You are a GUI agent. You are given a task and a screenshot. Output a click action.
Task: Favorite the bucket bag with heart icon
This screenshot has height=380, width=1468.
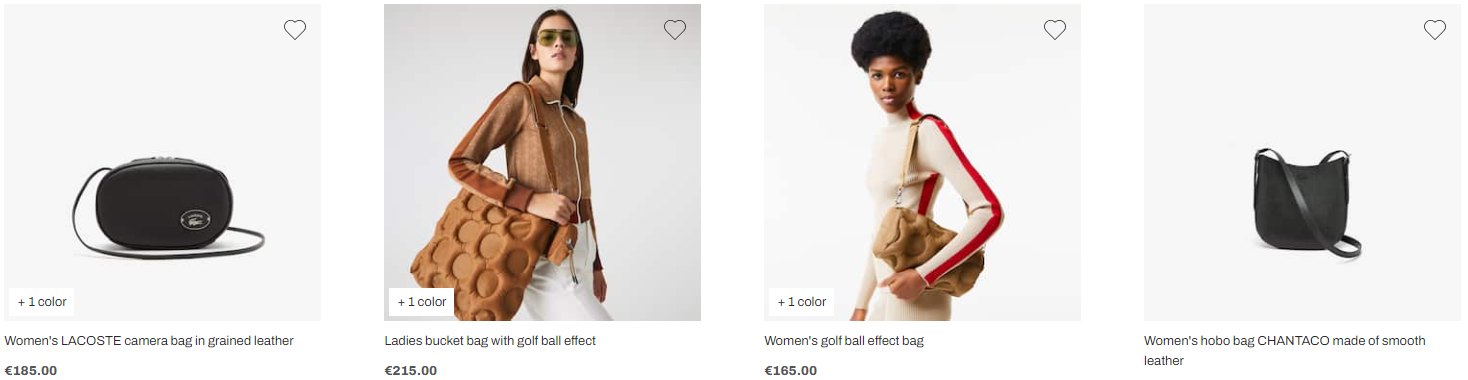(675, 30)
